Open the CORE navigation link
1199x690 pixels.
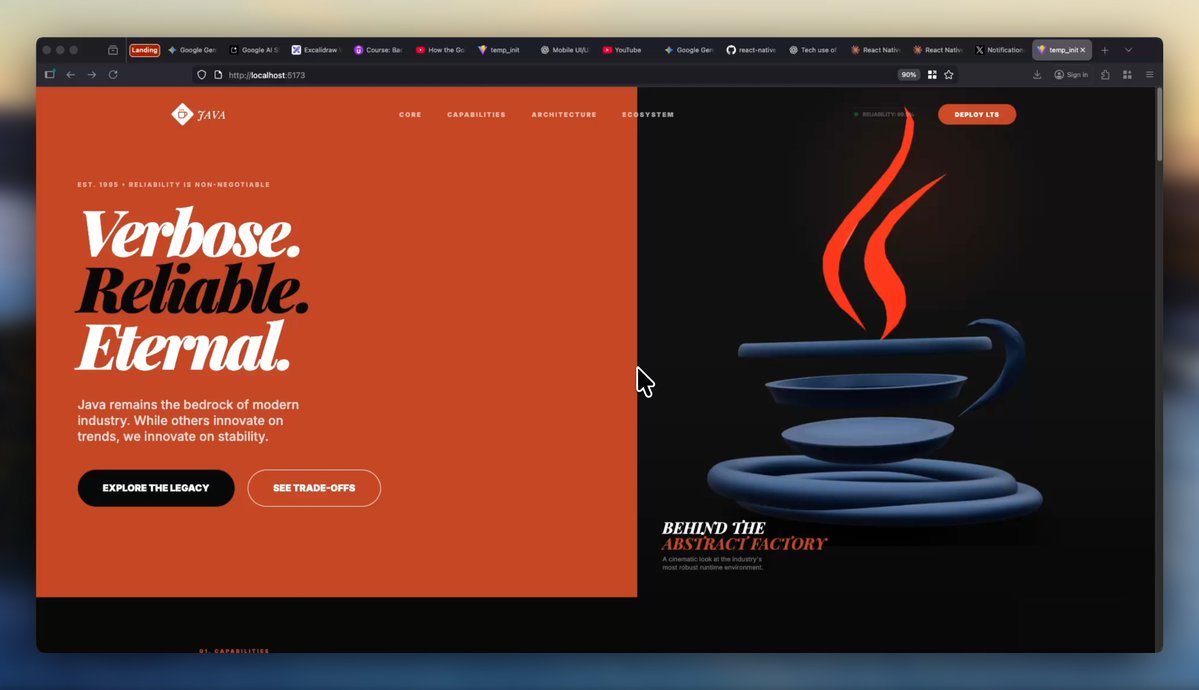[410, 115]
